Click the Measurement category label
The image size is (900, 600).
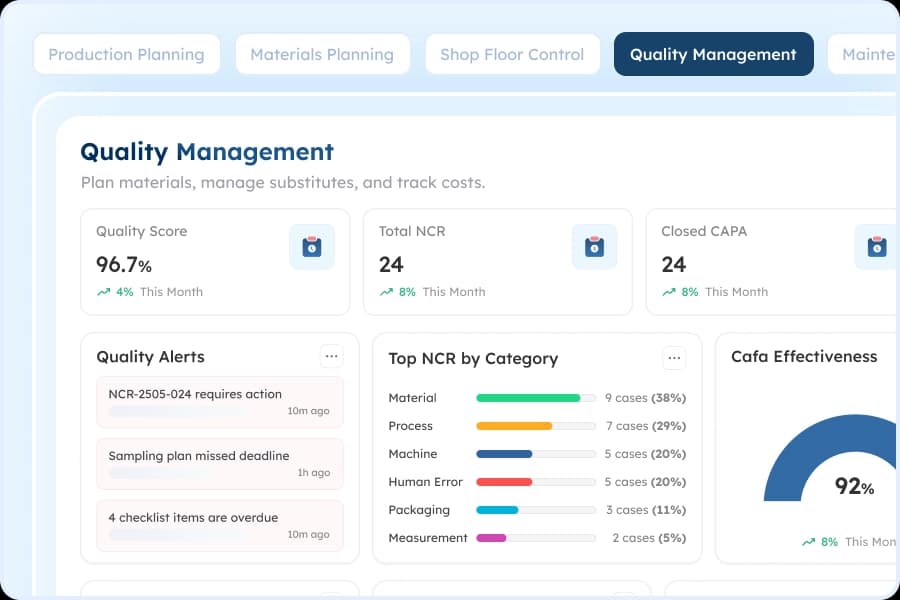click(428, 538)
